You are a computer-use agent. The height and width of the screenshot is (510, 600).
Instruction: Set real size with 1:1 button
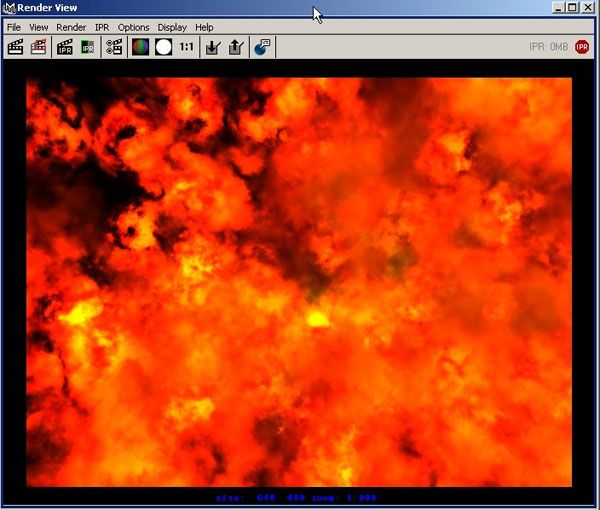click(186, 46)
